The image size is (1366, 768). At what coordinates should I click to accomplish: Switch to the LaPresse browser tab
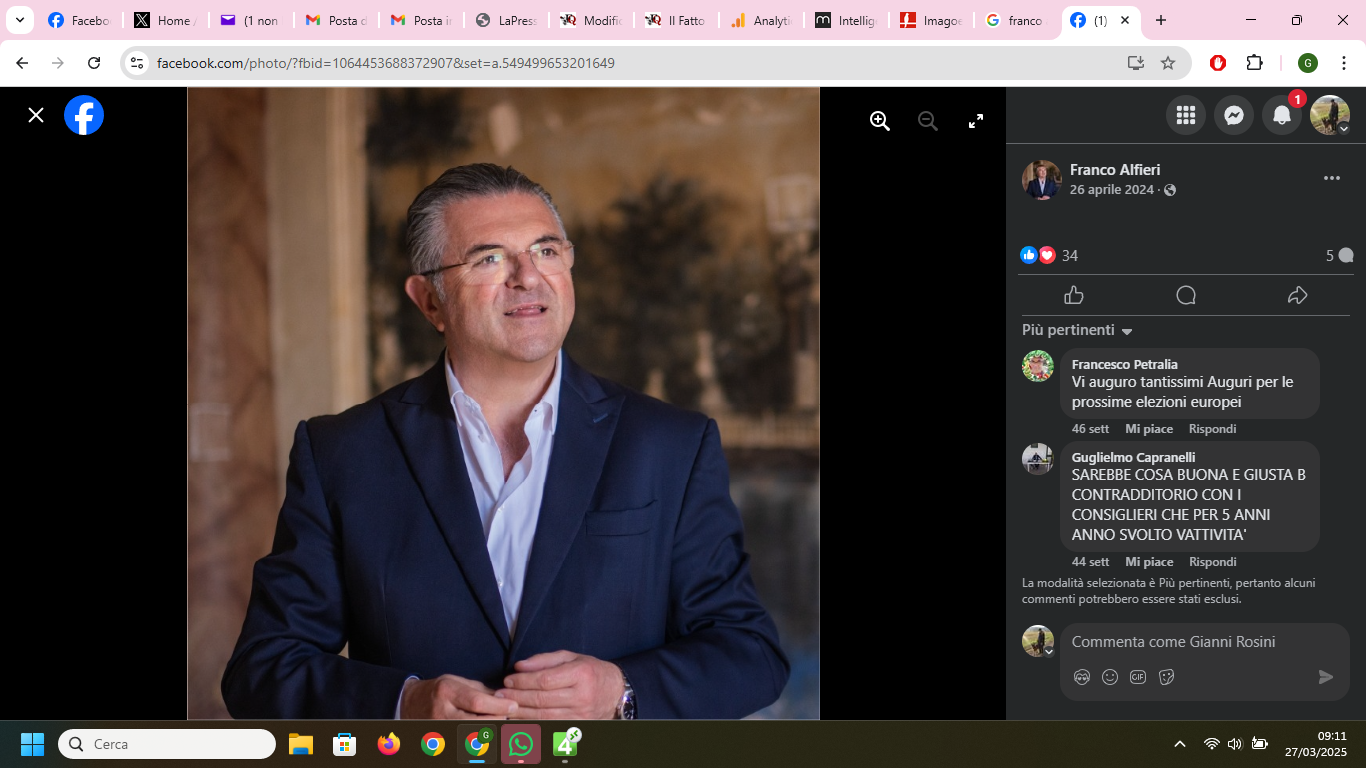[x=508, y=20]
